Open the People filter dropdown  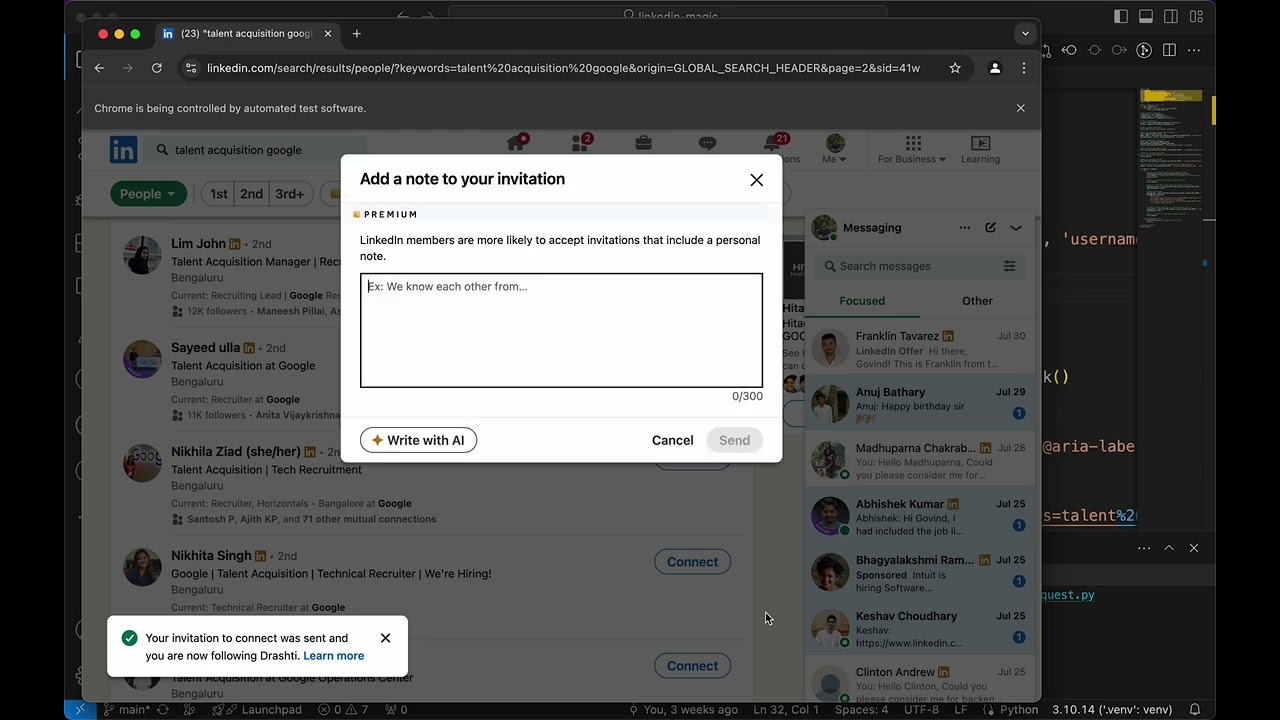pos(148,194)
